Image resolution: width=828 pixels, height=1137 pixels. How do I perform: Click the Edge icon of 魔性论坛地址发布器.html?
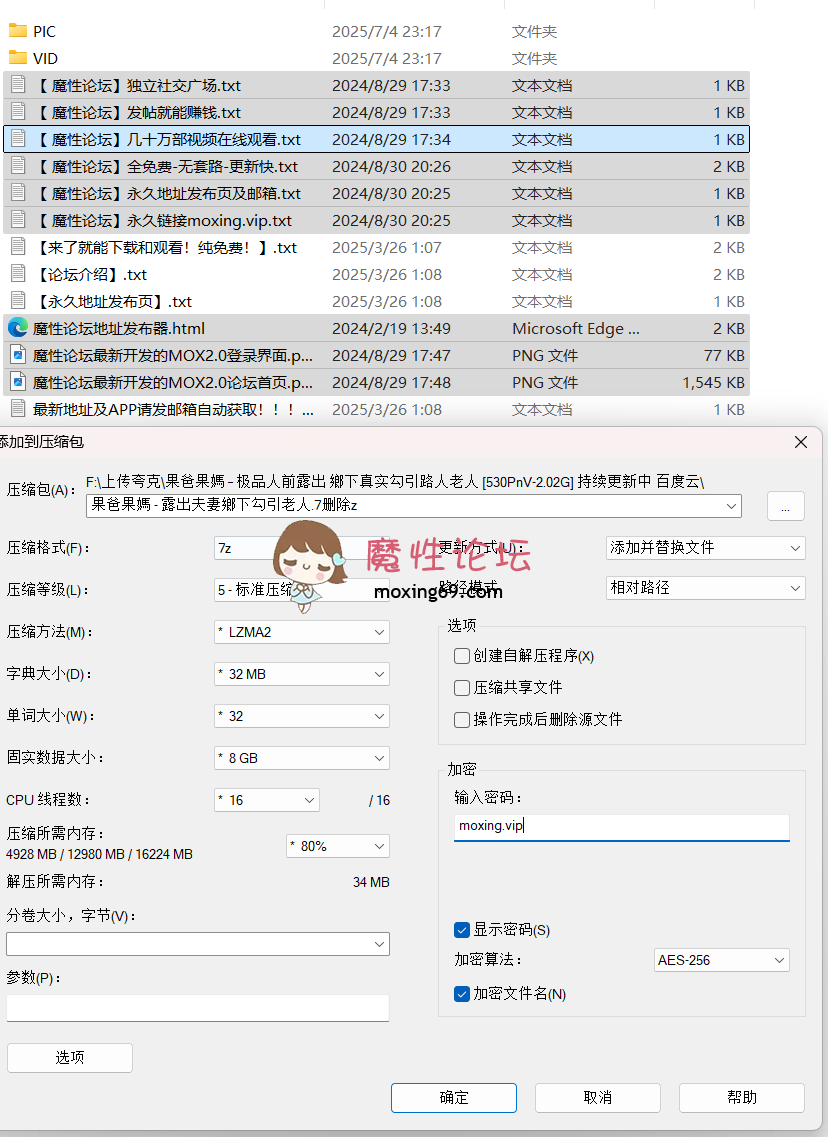coord(18,328)
